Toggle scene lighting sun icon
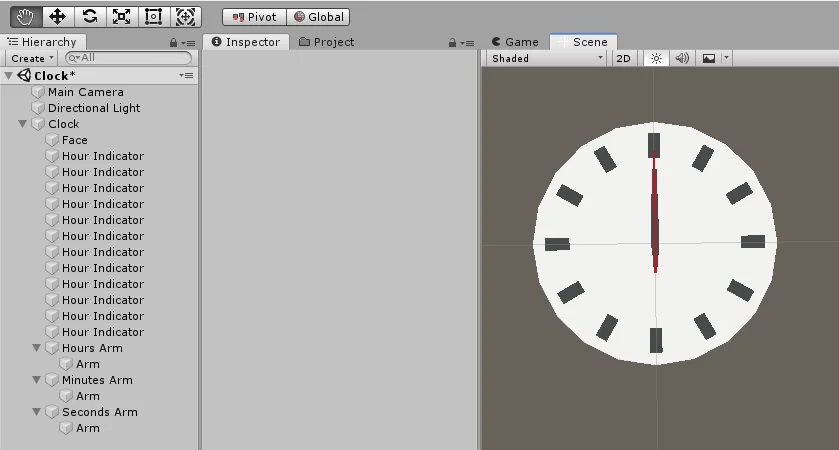 656,58
